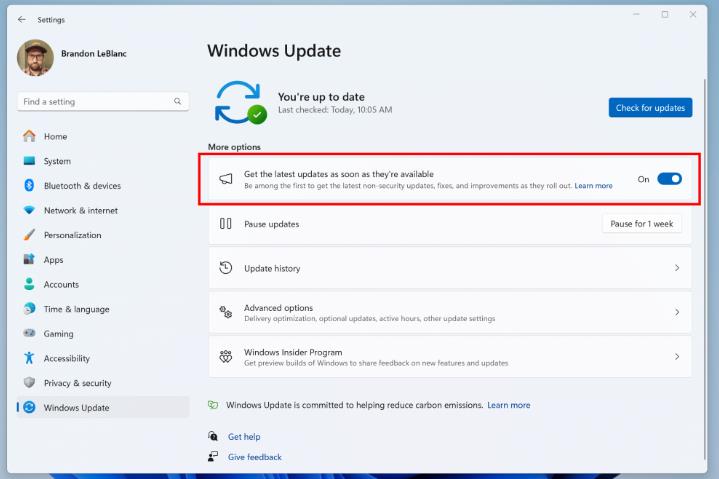The height and width of the screenshot is (479, 719).
Task: Click the Advanced options title text
Action: coord(278,308)
